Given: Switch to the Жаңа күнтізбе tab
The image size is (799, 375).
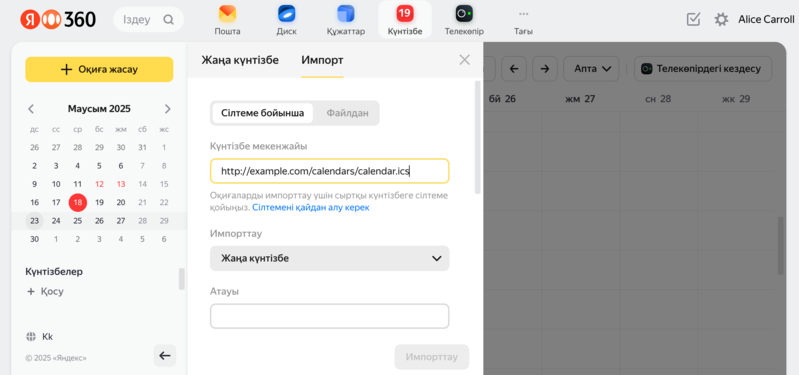Looking at the screenshot, I should coord(240,60).
